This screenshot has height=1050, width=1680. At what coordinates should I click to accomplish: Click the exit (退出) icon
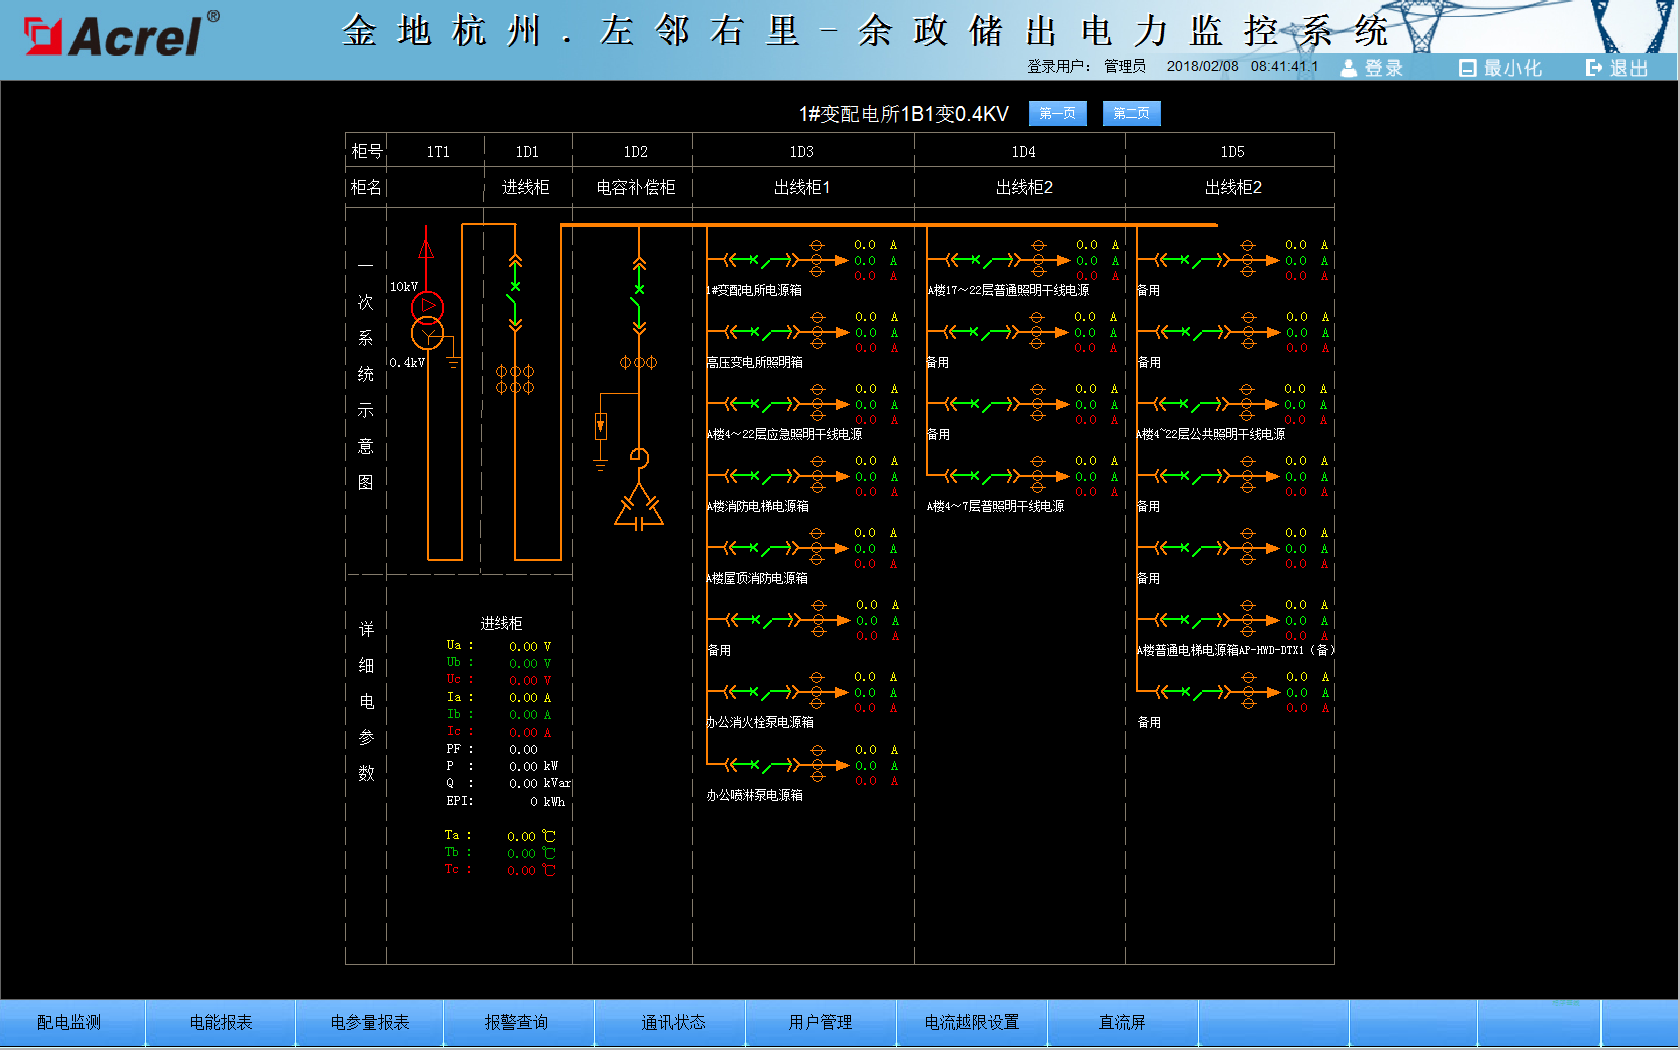(1594, 68)
